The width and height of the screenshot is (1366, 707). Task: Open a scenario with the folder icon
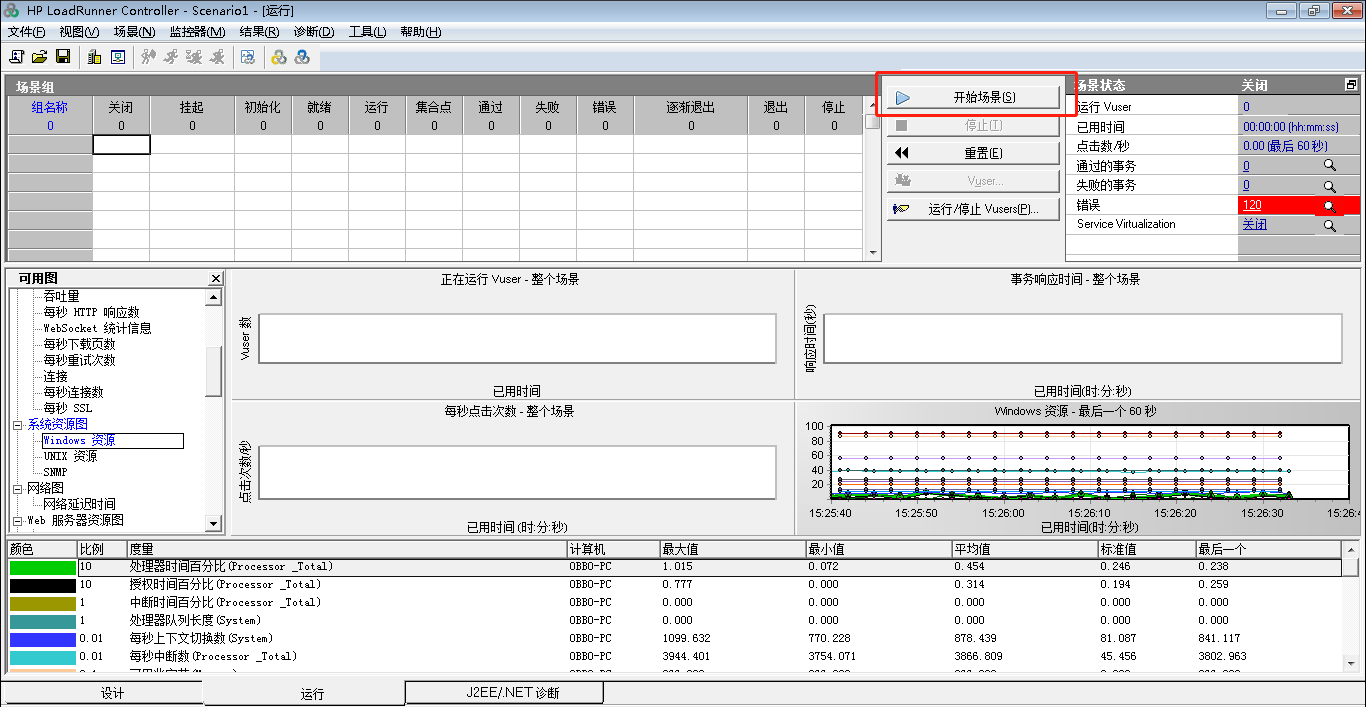(x=39, y=57)
